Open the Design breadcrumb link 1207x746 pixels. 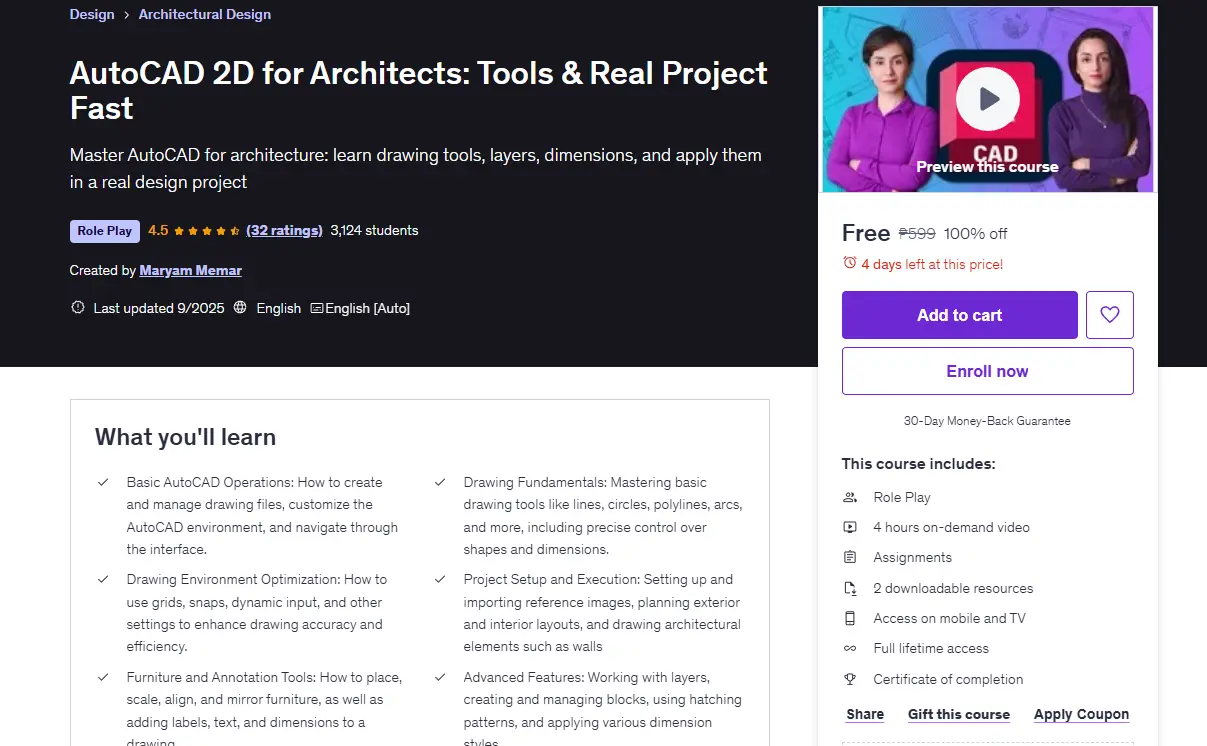[92, 14]
